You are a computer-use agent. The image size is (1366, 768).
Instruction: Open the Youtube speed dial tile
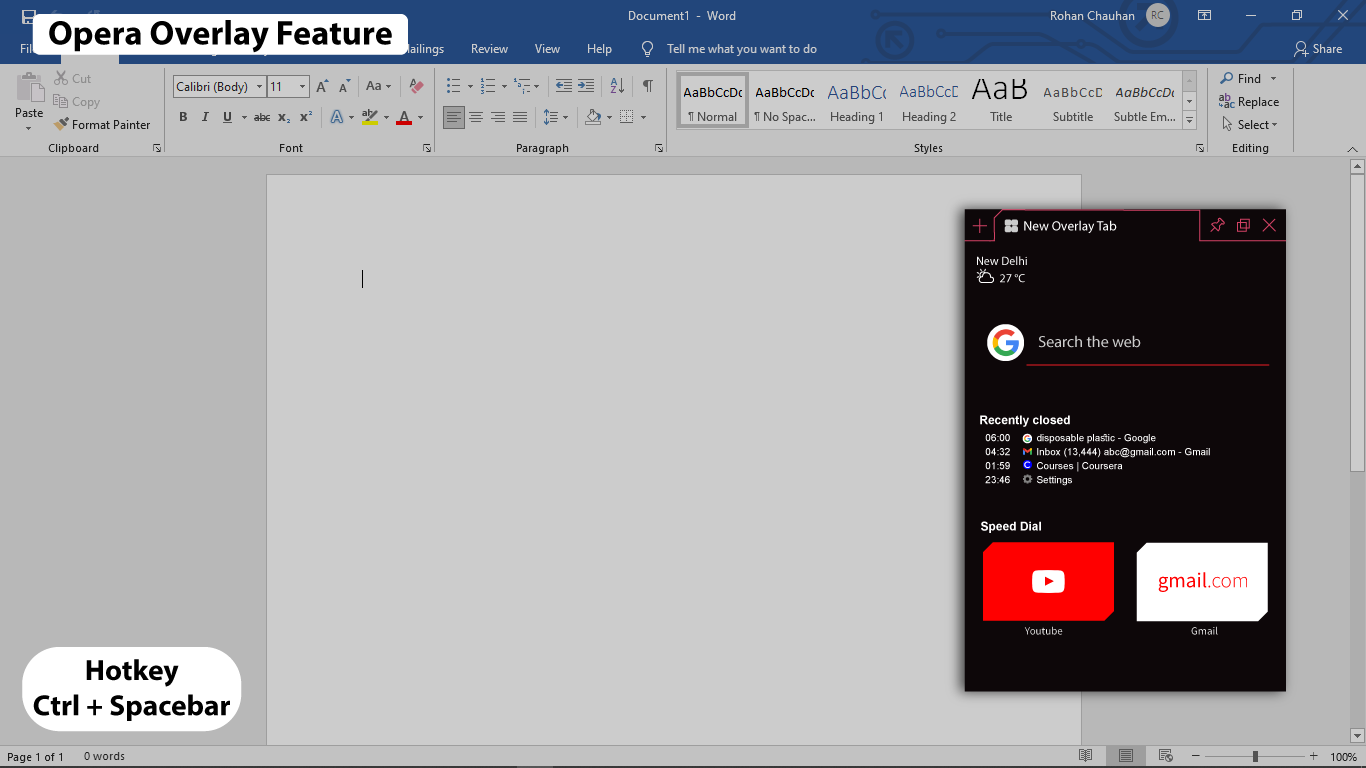tap(1048, 582)
